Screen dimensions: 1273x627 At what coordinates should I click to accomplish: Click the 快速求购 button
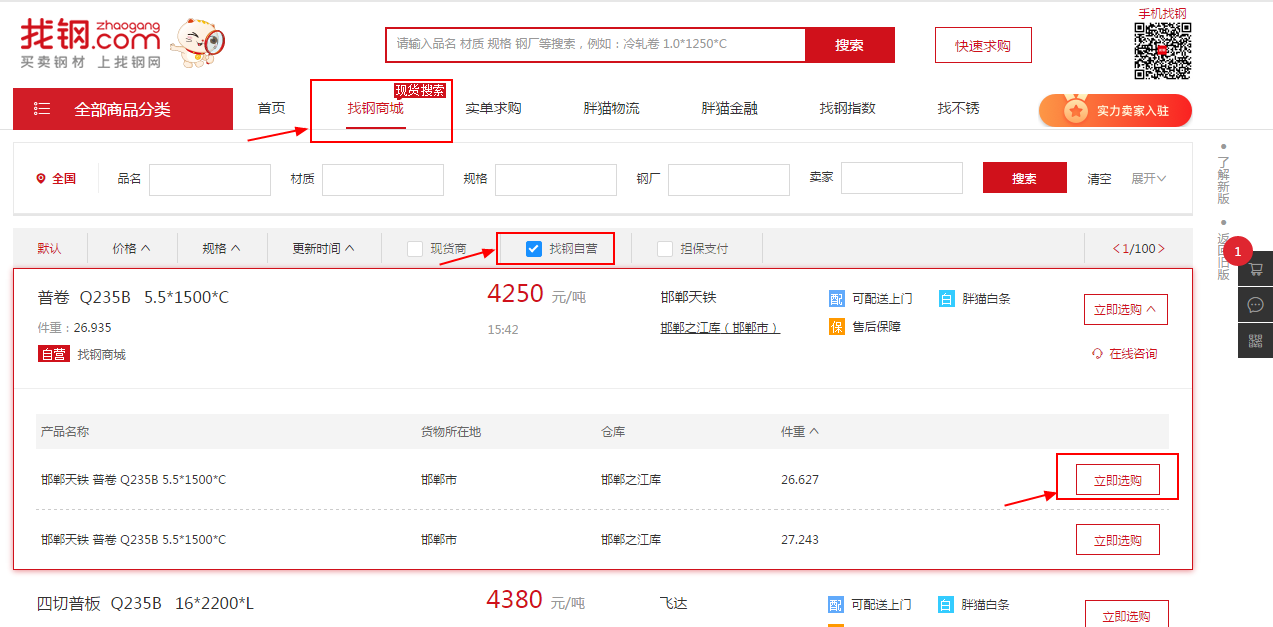click(982, 45)
